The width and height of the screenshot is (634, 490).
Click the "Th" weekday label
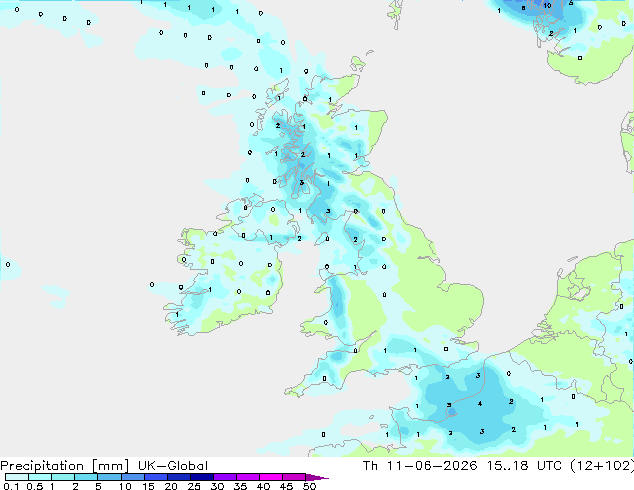click(x=370, y=466)
